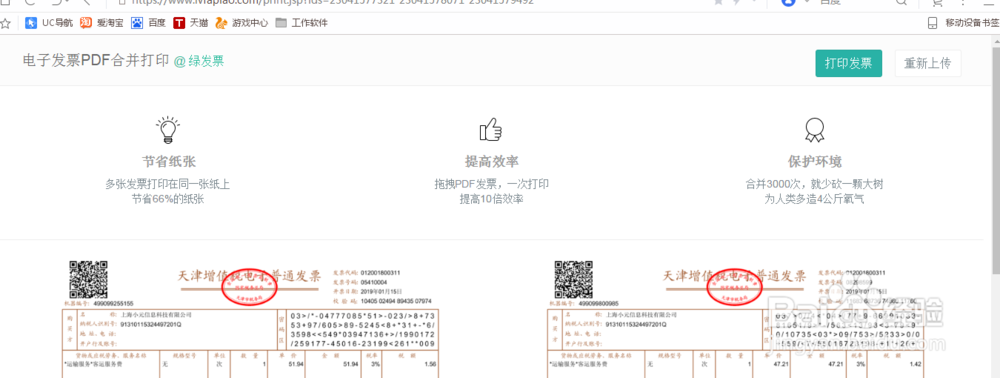1000x378 pixels.
Task: Open the UC导航 bookmark
Action: click(x=50, y=23)
